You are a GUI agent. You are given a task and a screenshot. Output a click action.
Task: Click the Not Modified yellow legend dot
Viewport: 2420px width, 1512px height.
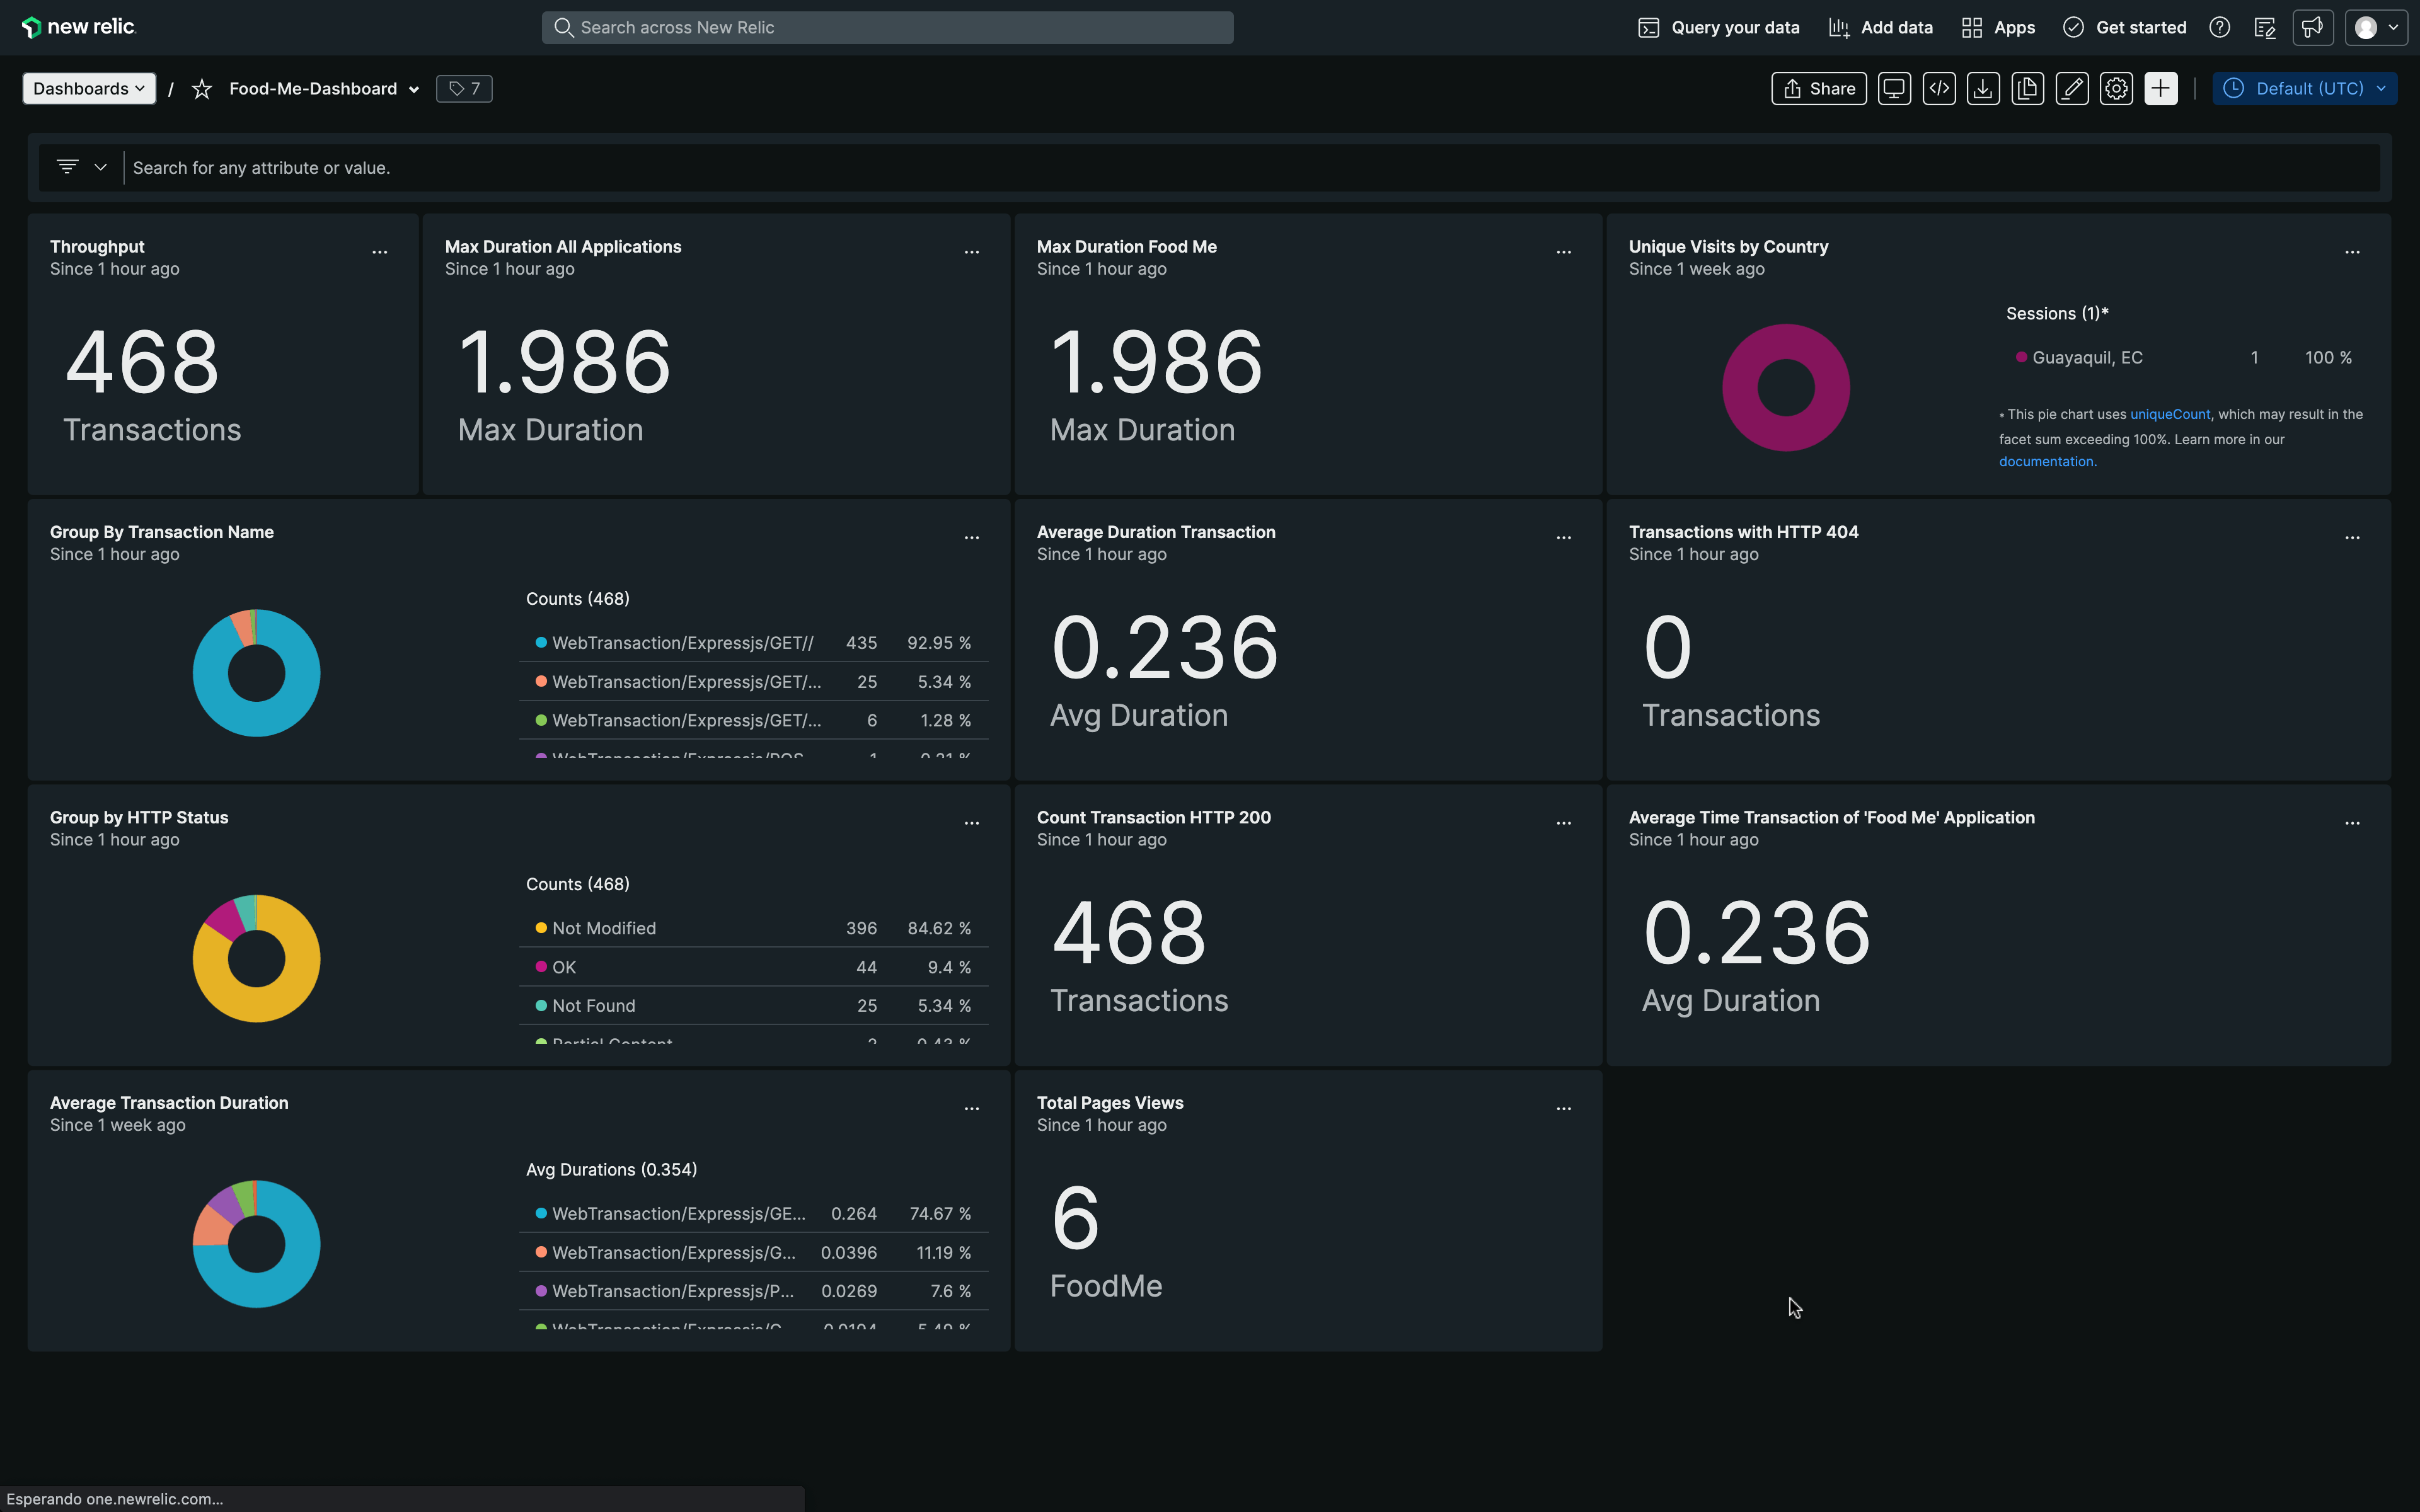pyautogui.click(x=541, y=928)
